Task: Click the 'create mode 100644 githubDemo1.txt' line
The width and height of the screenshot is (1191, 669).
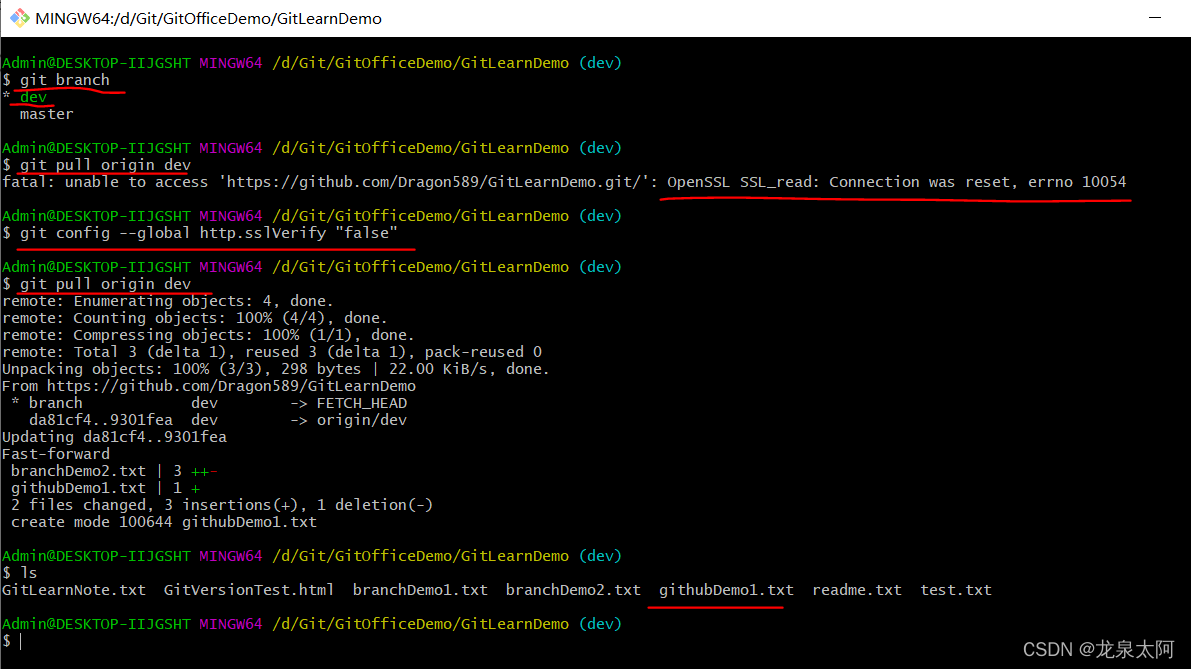Action: [163, 522]
